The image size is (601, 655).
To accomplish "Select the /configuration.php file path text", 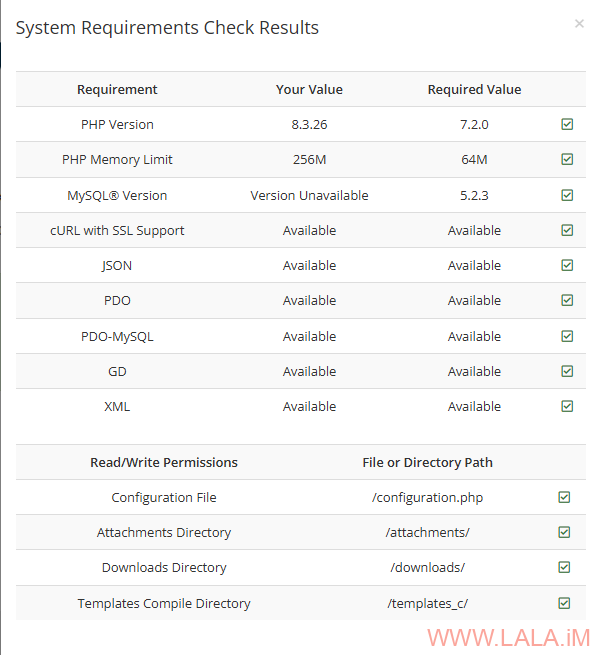I will pyautogui.click(x=427, y=497).
